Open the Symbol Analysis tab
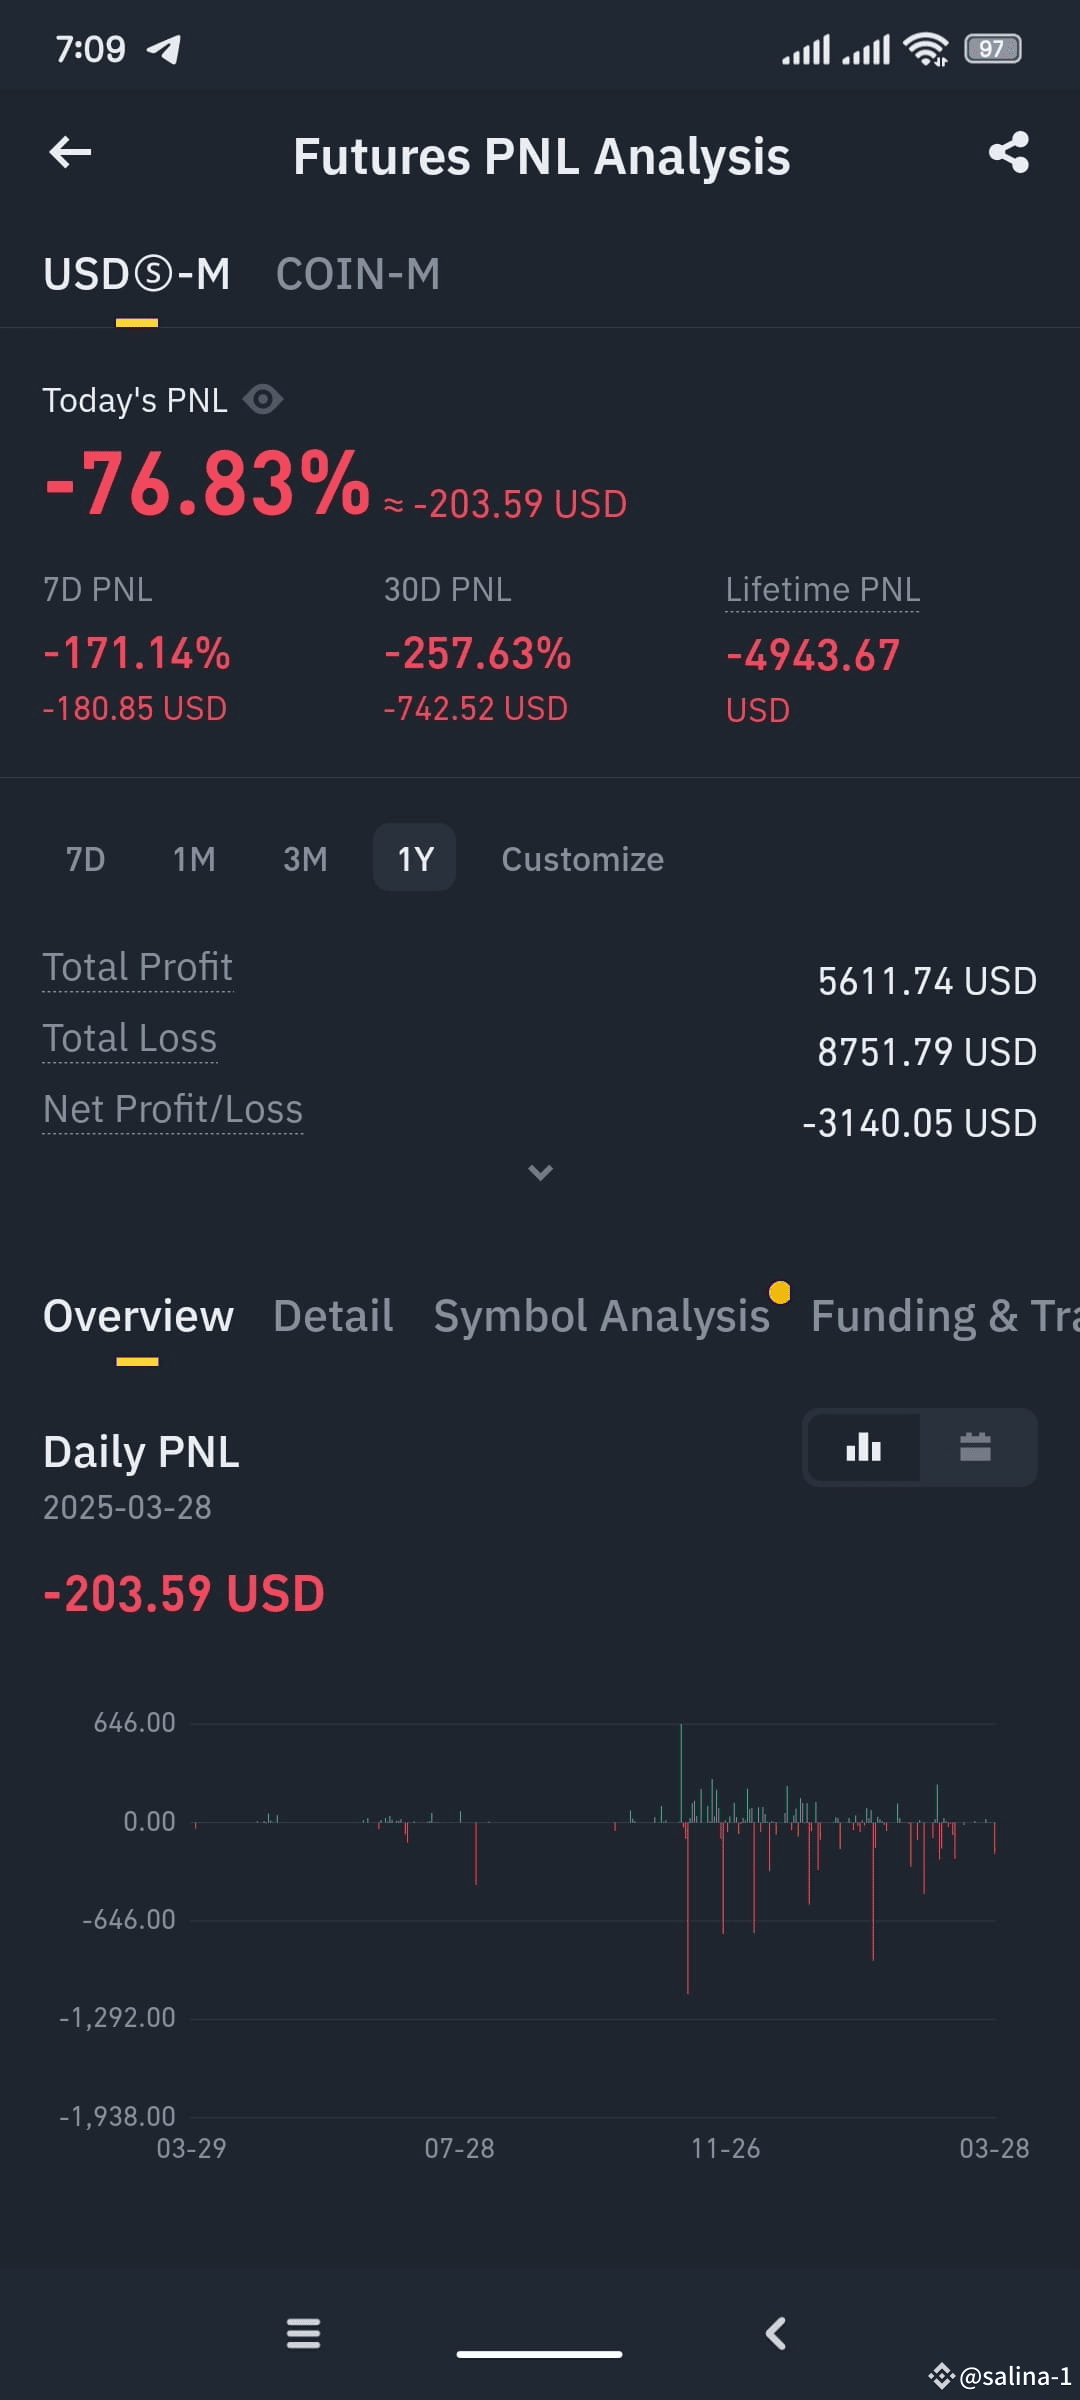 tap(602, 1316)
